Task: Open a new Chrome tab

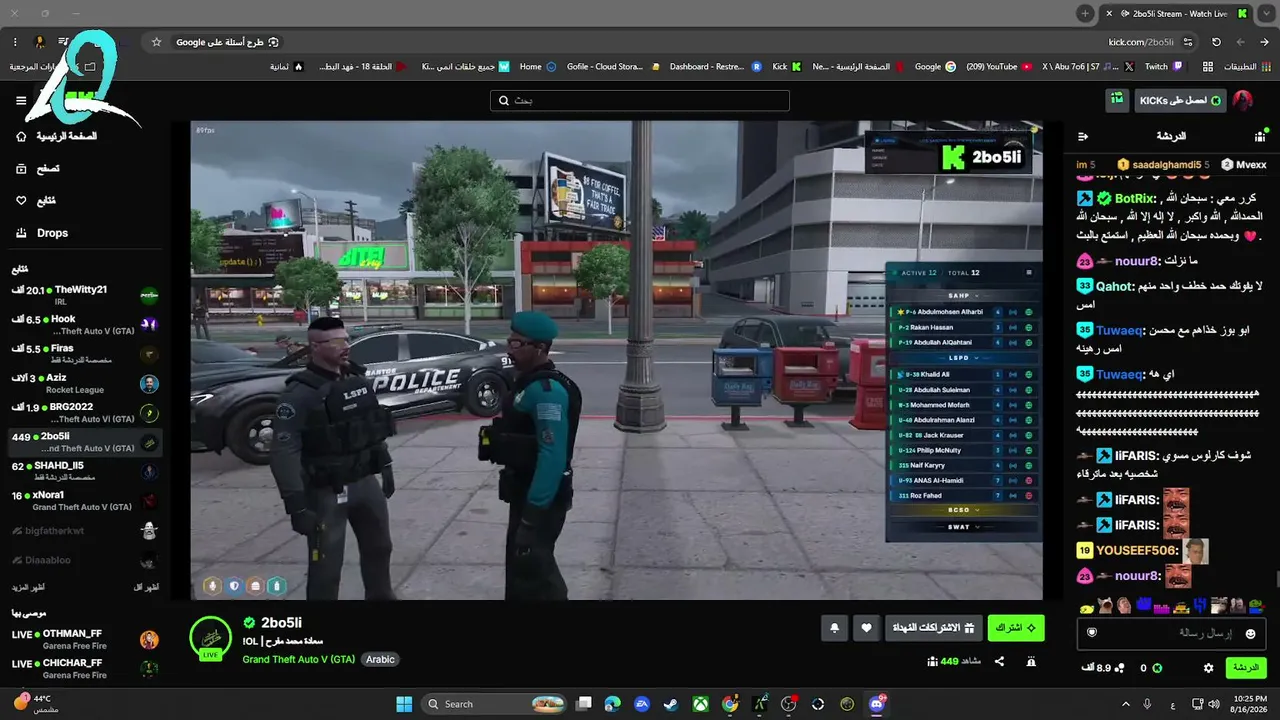Action: [1085, 13]
